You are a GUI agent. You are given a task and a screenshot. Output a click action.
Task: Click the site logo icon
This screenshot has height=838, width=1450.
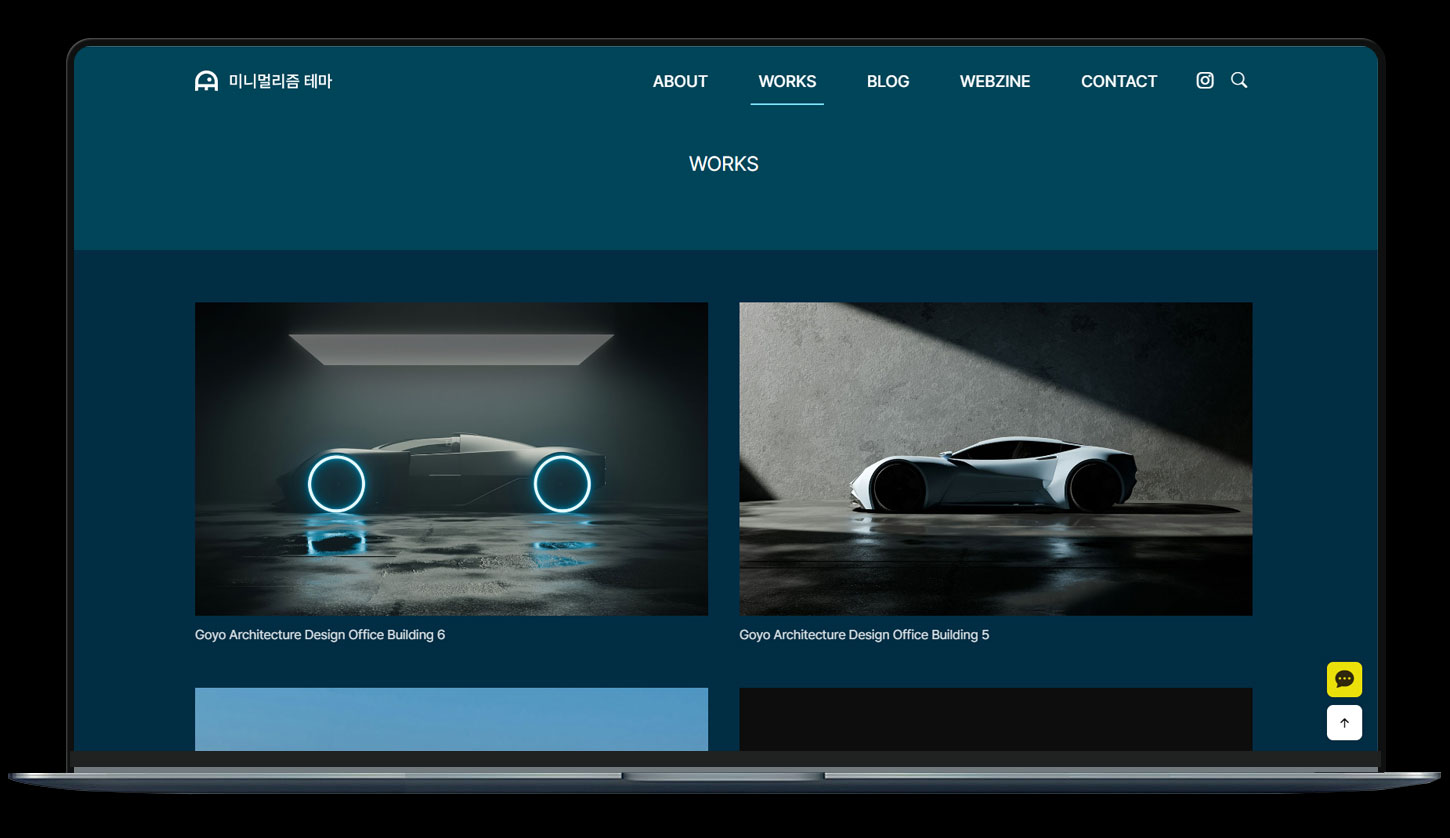206,81
